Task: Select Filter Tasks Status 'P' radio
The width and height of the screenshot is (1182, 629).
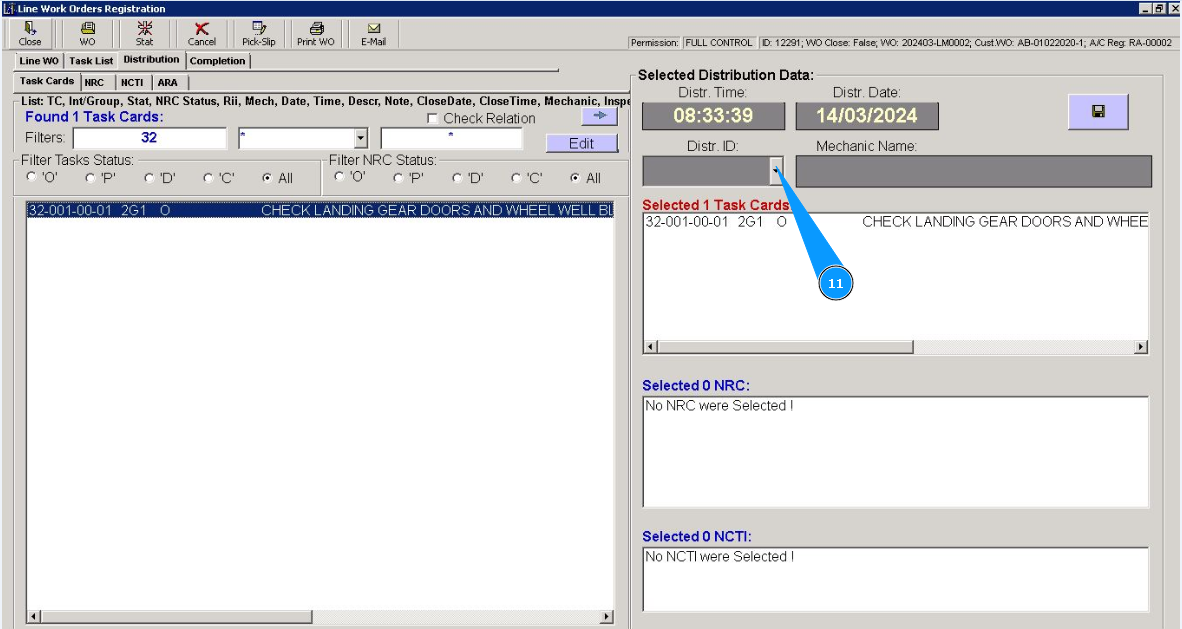Action: [90, 178]
